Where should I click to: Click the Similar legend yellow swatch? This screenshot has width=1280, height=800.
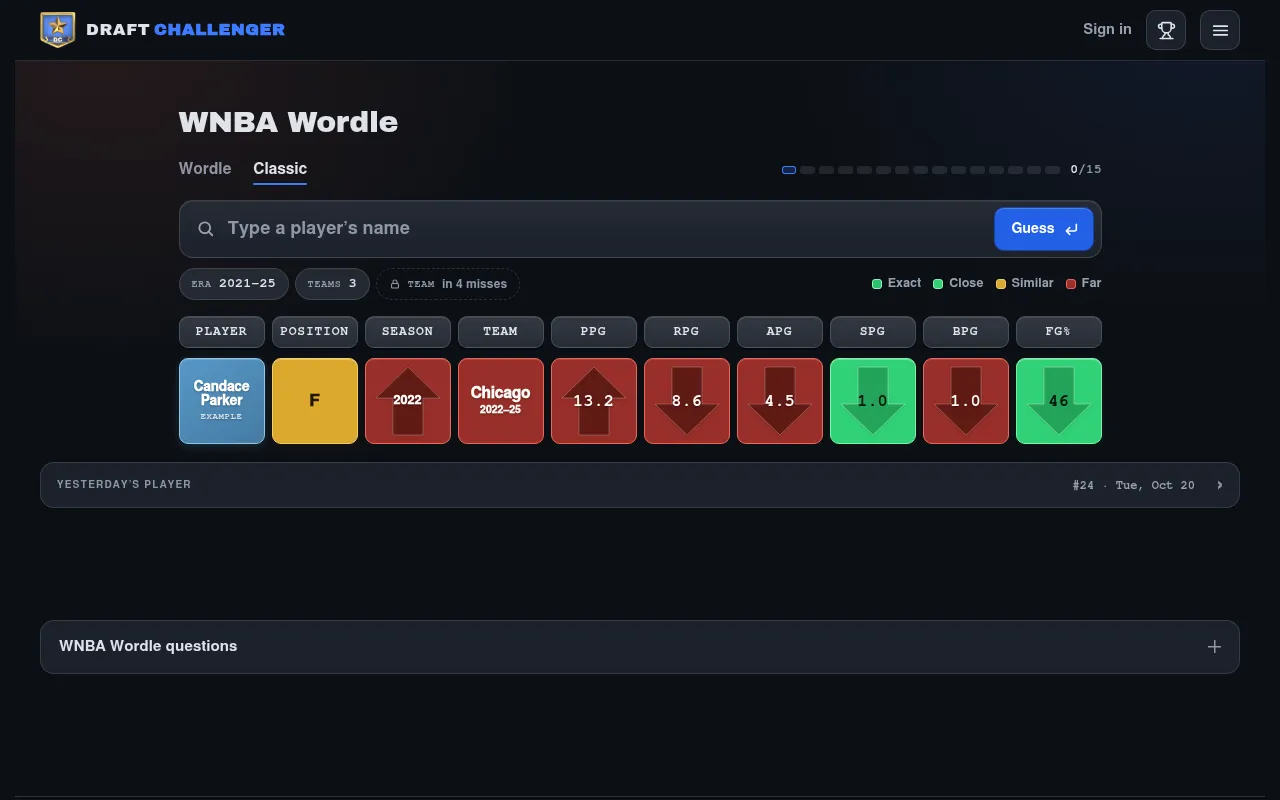pos(1001,284)
